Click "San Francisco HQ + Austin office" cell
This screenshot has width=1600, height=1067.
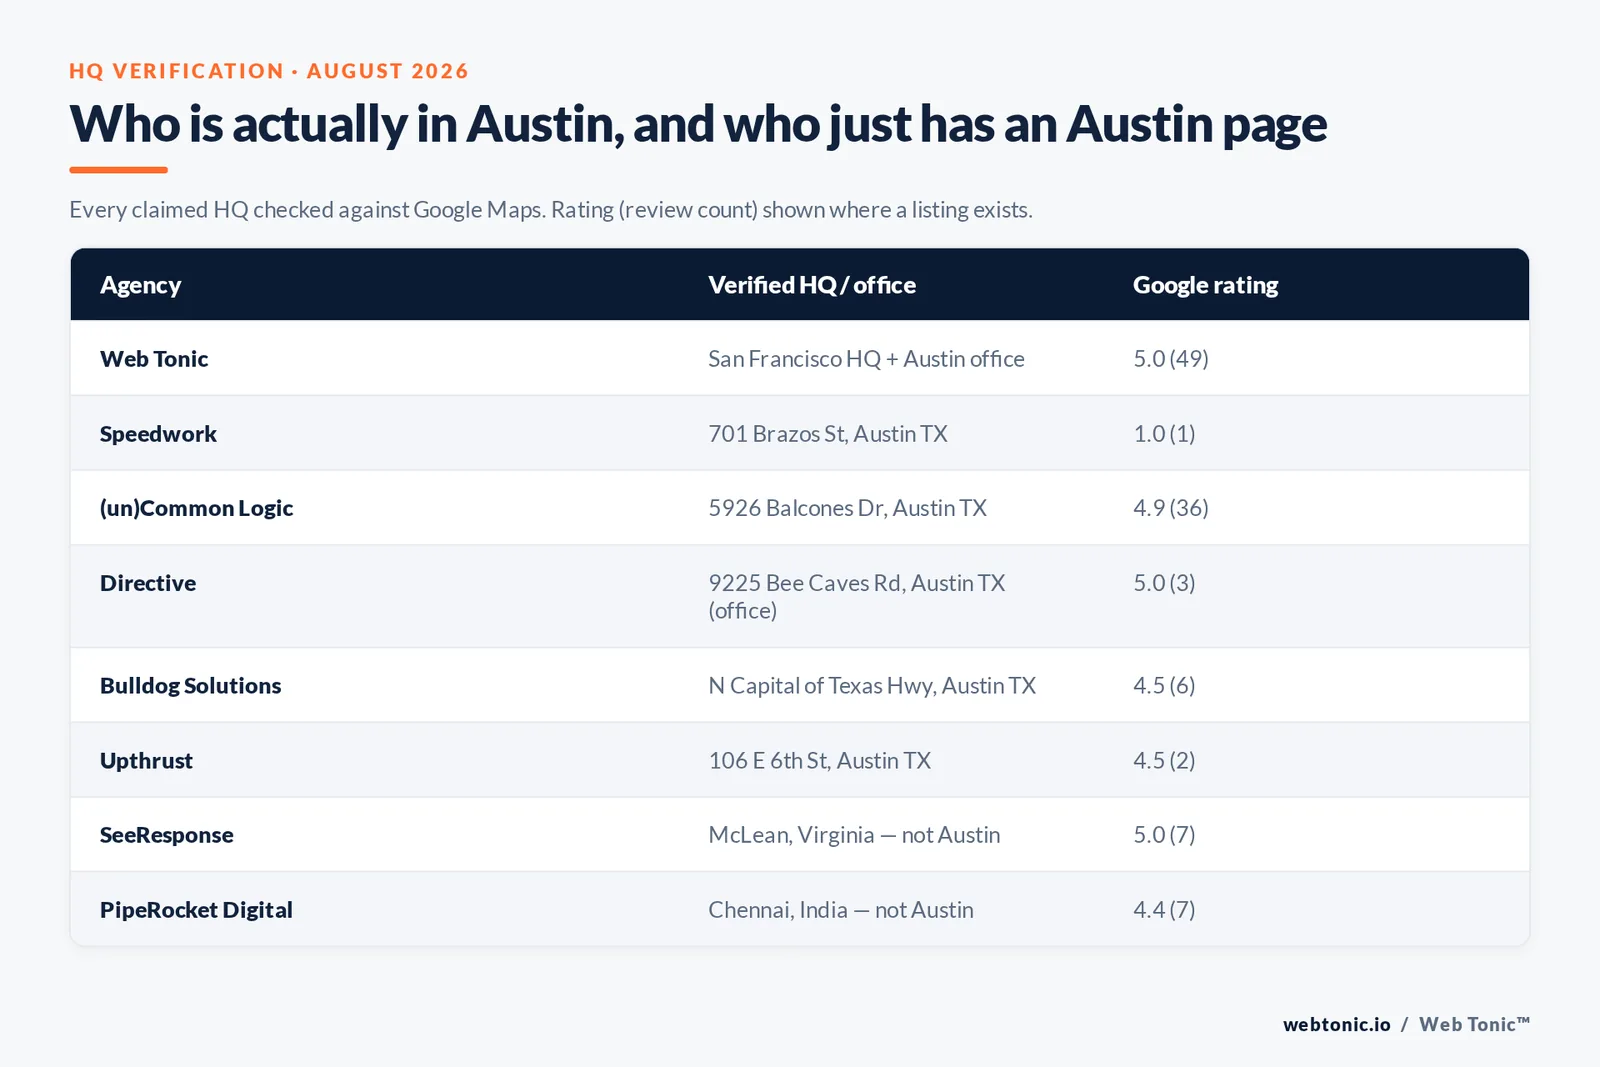[866, 359]
